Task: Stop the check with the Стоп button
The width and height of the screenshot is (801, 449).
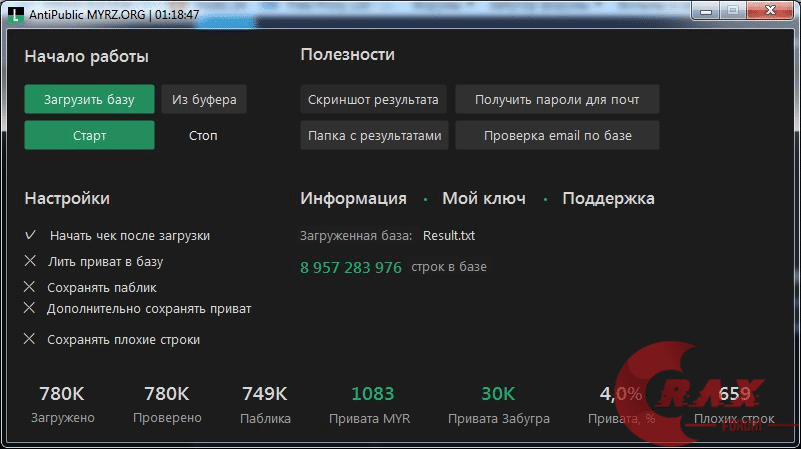Action: point(203,135)
